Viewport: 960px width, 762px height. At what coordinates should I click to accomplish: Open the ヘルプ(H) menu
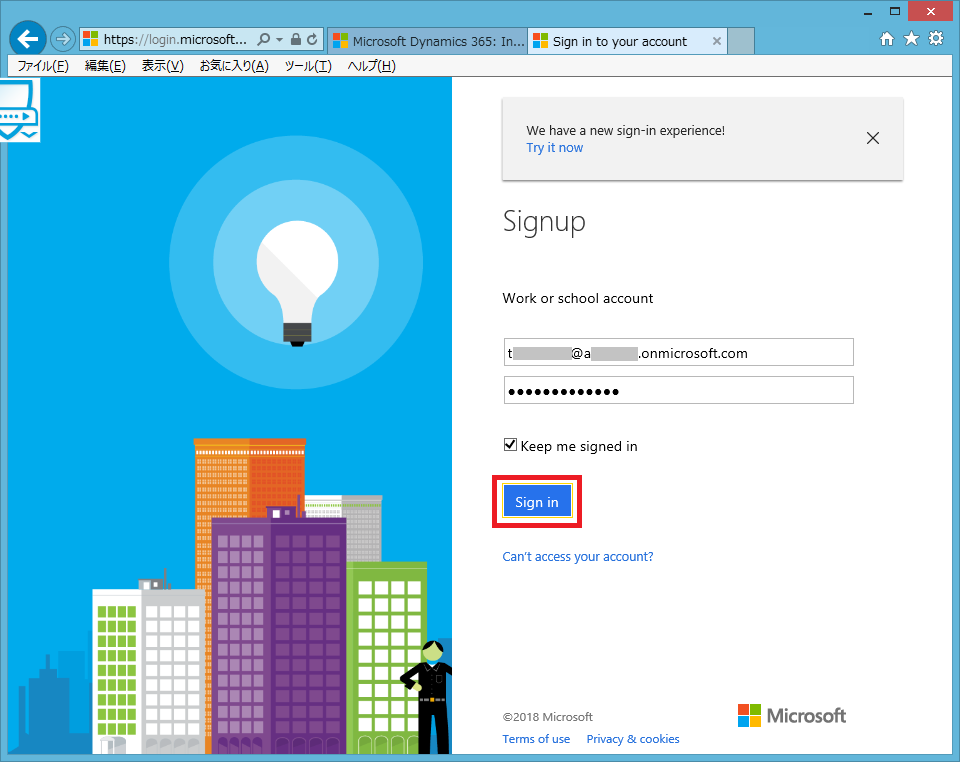point(371,66)
